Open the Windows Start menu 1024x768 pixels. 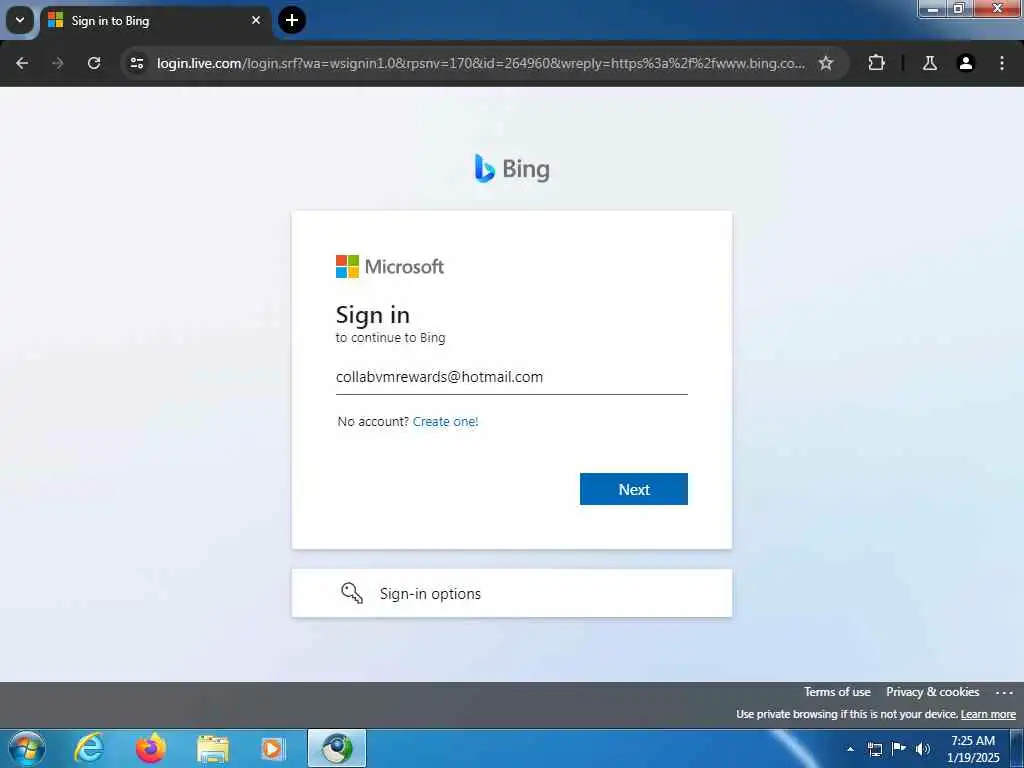[x=27, y=748]
